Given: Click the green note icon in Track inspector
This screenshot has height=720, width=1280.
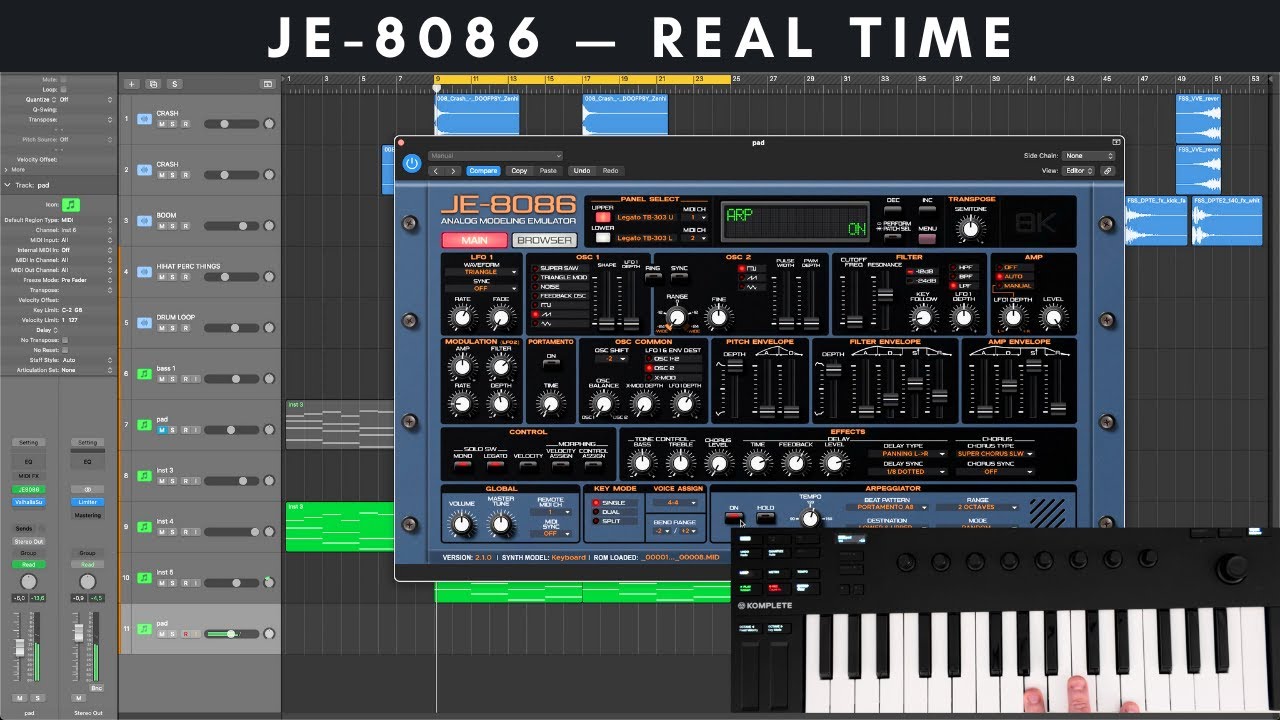Looking at the screenshot, I should (x=70, y=204).
